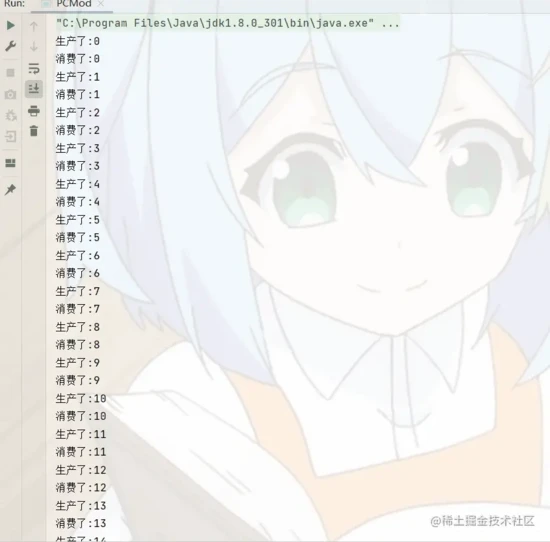
Task: Click the Run panel label
Action: [x=14, y=4]
